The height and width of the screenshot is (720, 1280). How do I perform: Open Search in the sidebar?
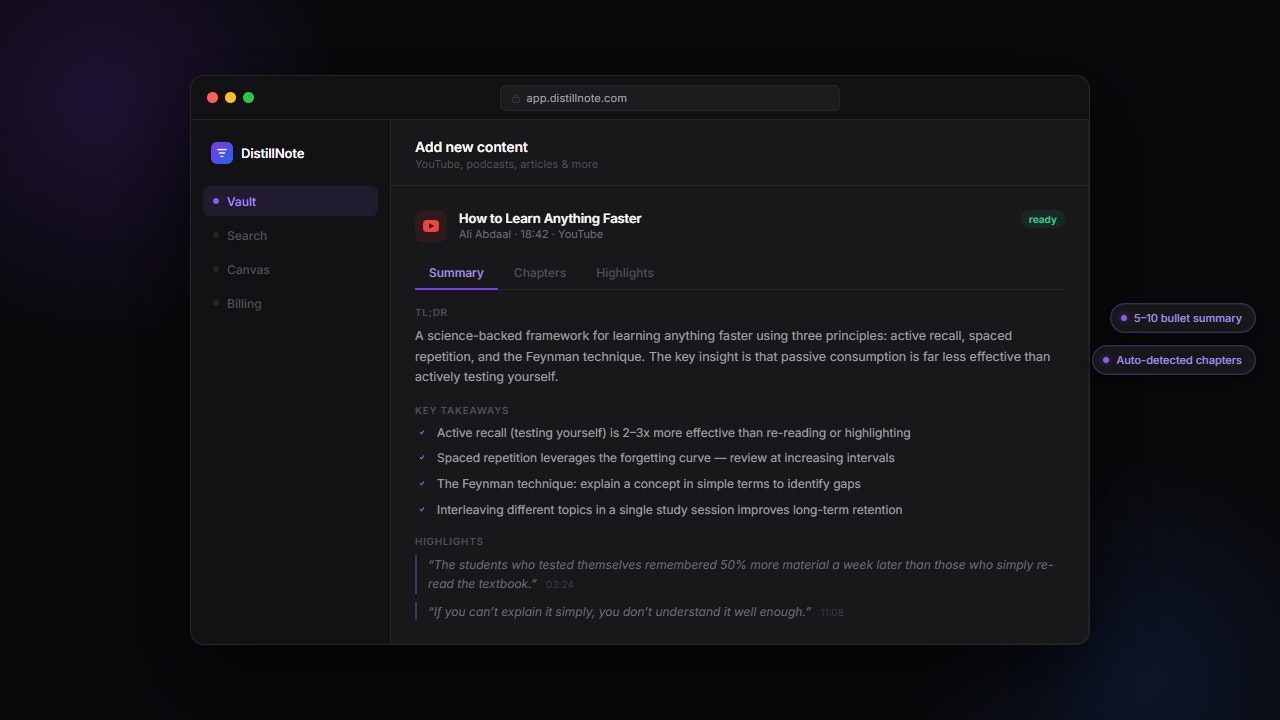pyautogui.click(x=290, y=235)
